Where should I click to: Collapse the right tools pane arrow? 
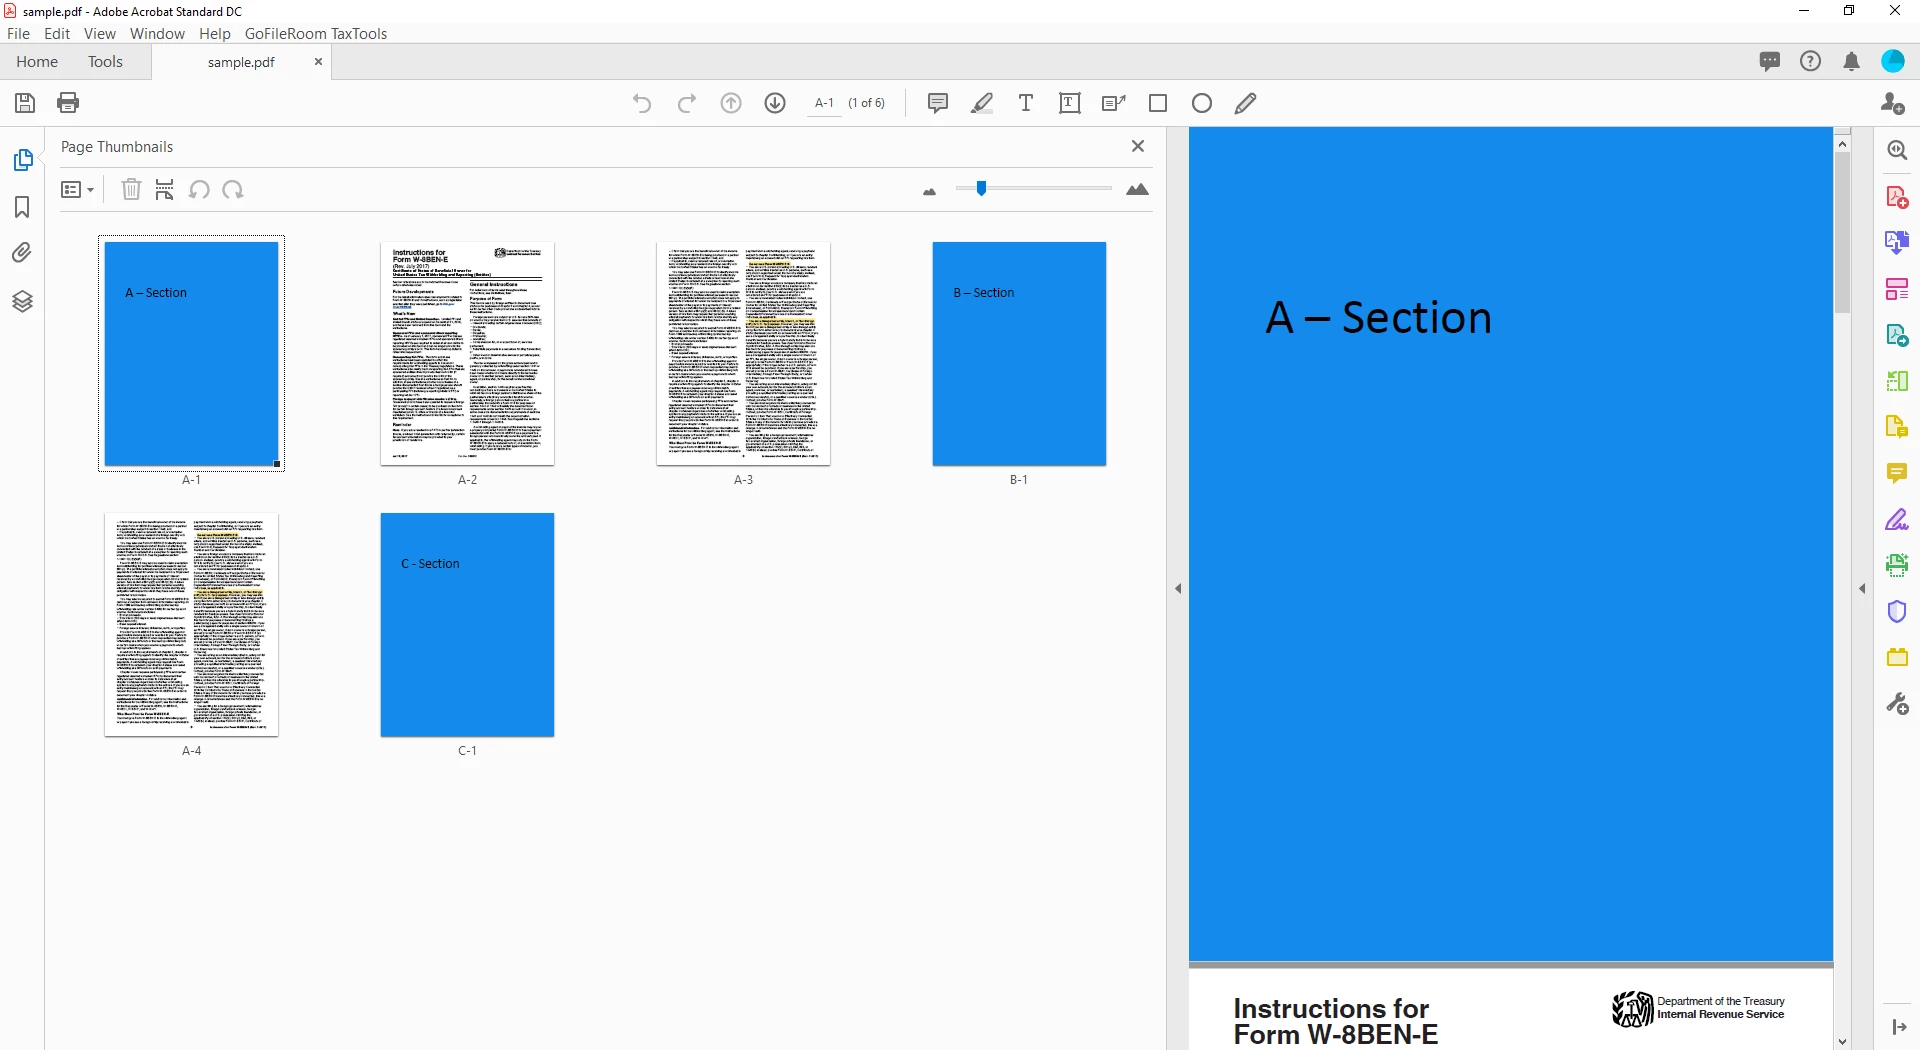coord(1862,588)
